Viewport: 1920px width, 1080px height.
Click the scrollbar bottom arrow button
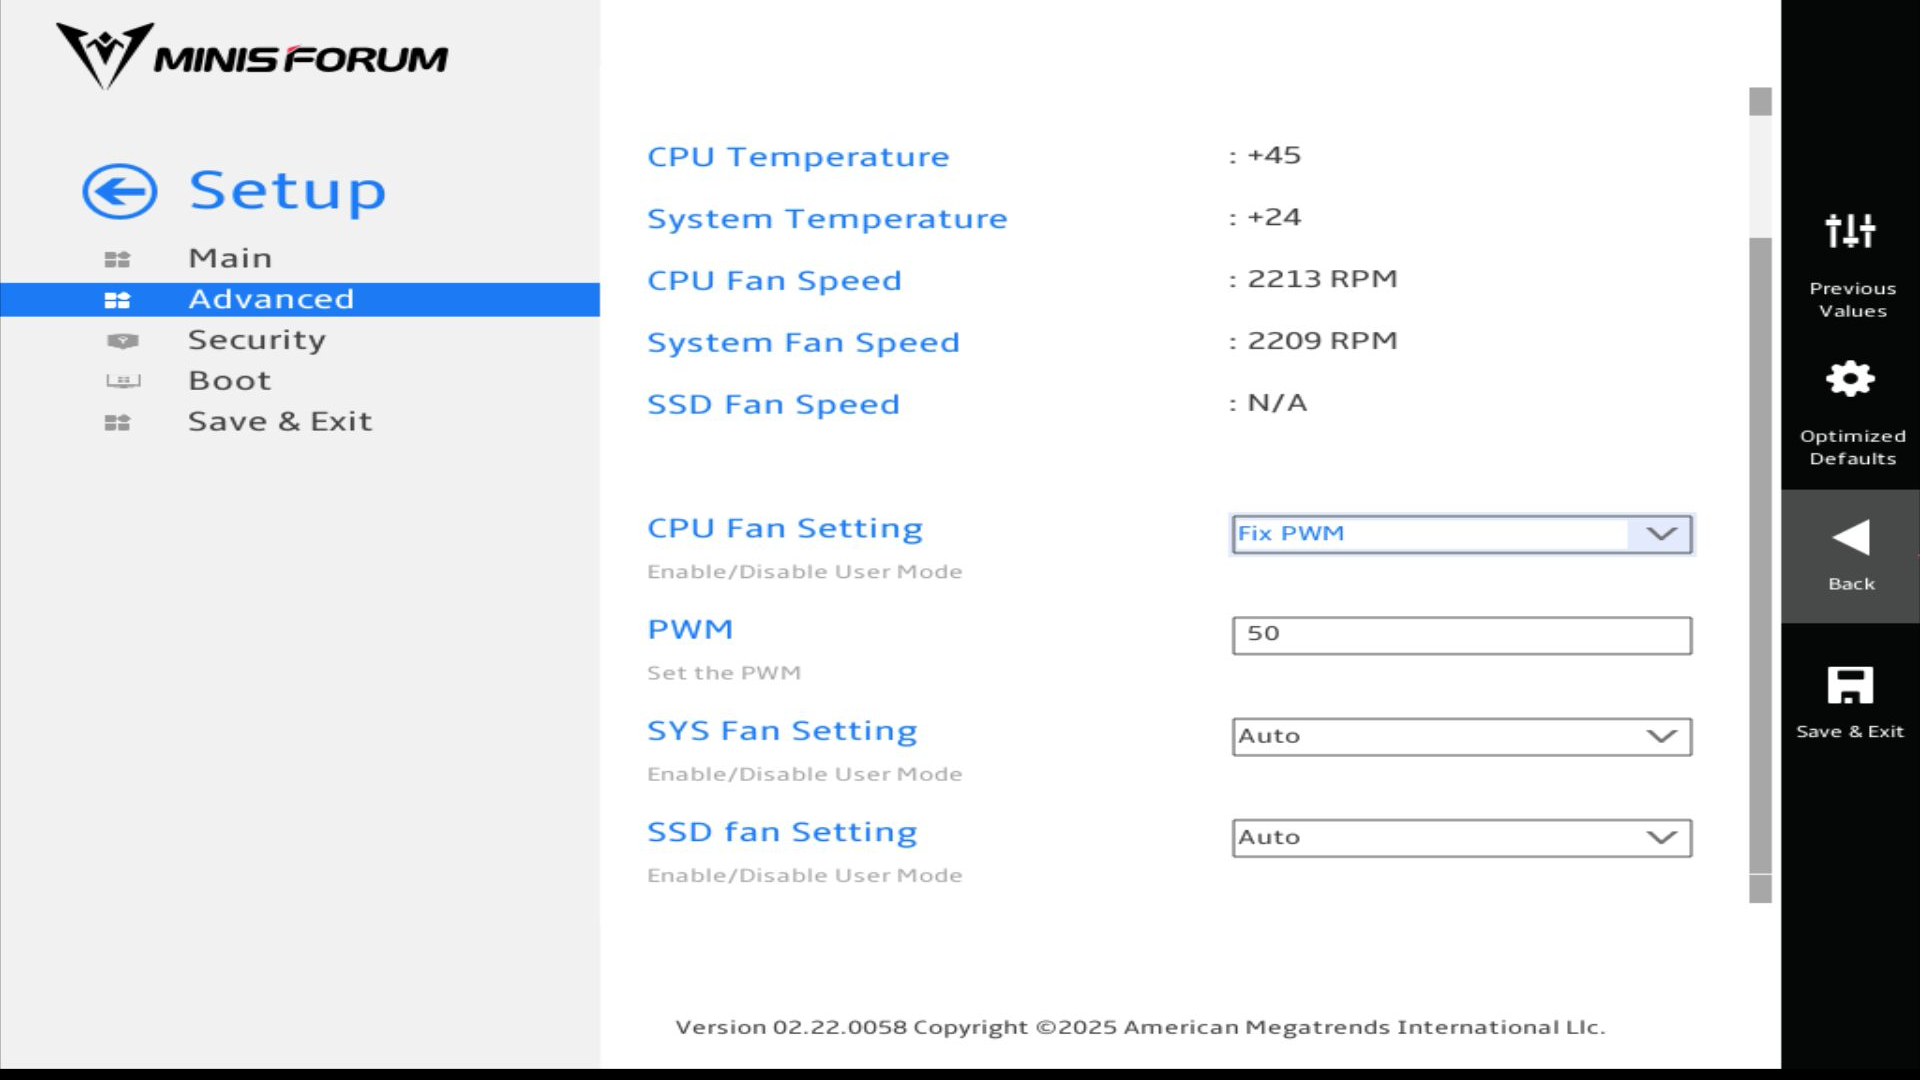click(1760, 890)
